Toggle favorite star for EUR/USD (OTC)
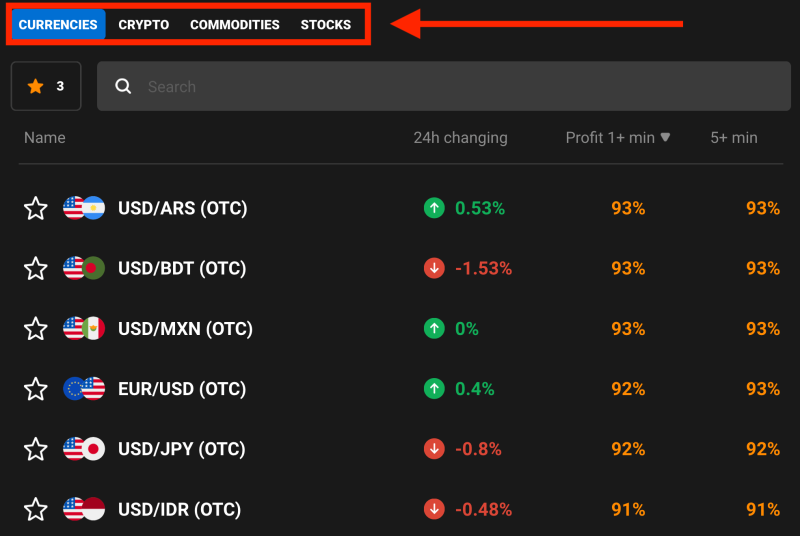800x536 pixels. pos(36,389)
